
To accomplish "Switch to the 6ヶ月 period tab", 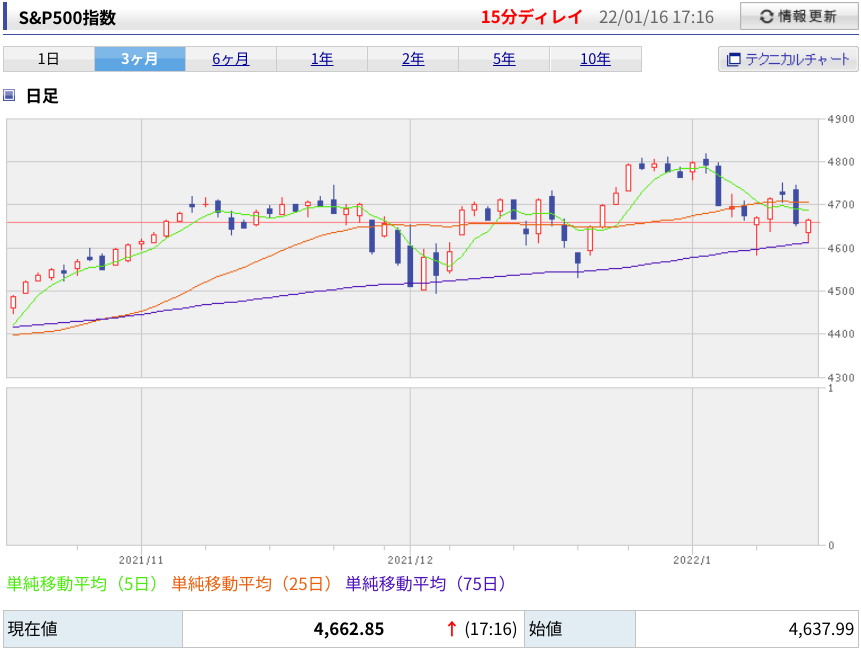I will 231,59.
